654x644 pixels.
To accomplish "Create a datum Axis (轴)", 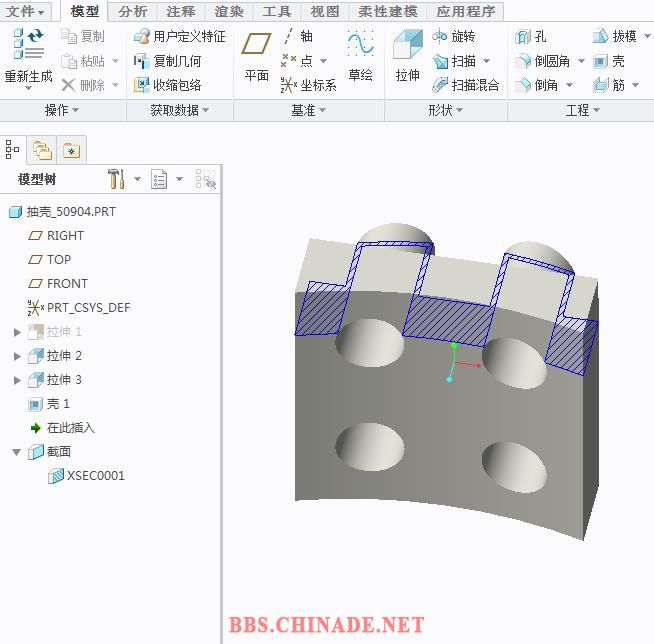I will (297, 36).
